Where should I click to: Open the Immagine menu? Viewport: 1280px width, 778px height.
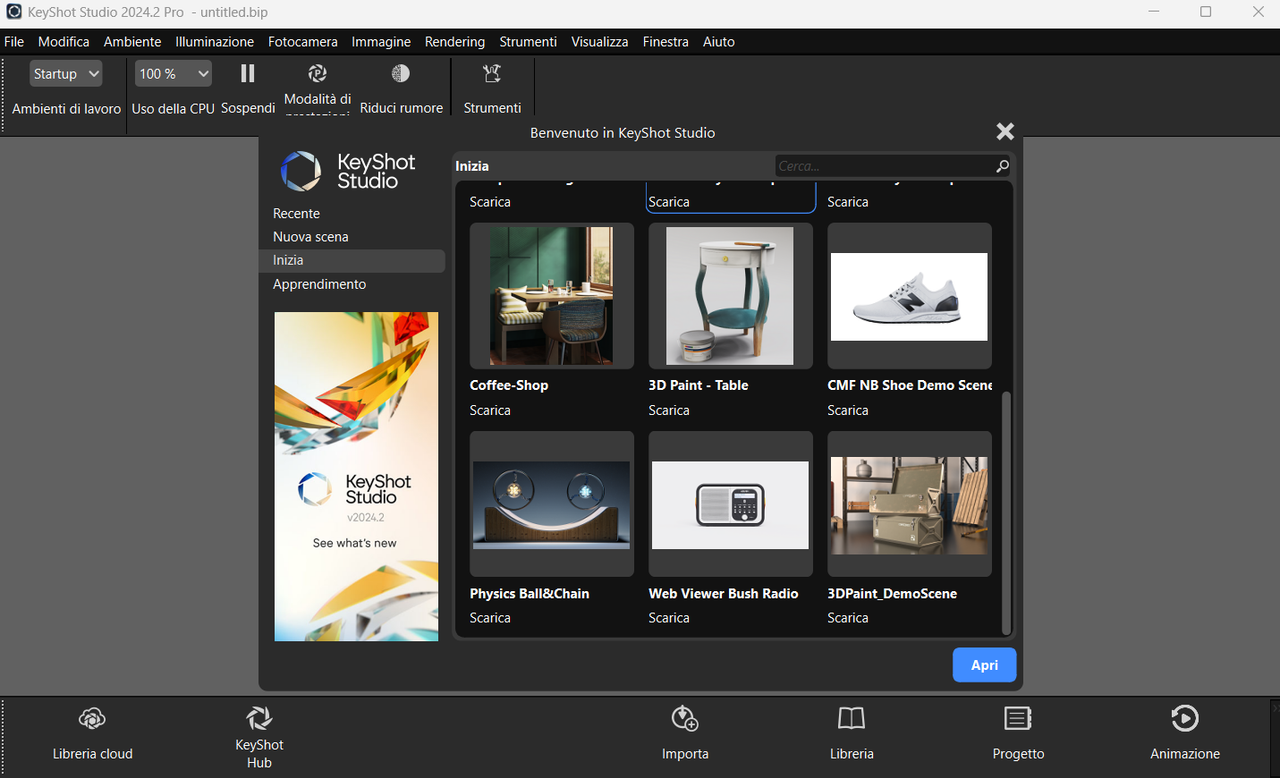click(x=381, y=42)
